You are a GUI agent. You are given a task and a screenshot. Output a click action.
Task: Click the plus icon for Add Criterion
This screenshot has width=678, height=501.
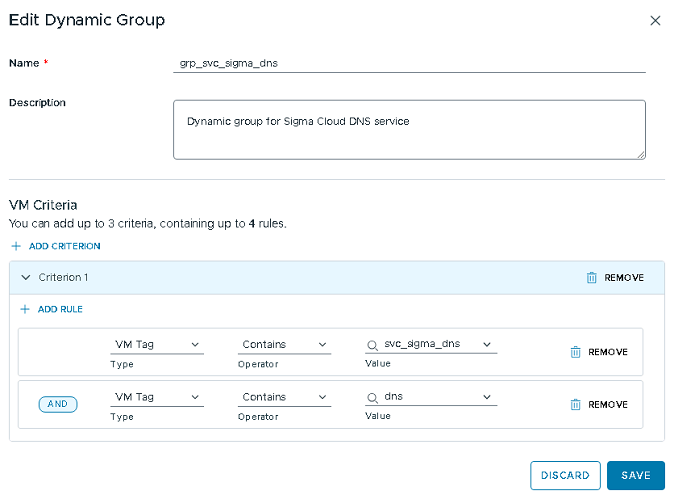(x=16, y=246)
